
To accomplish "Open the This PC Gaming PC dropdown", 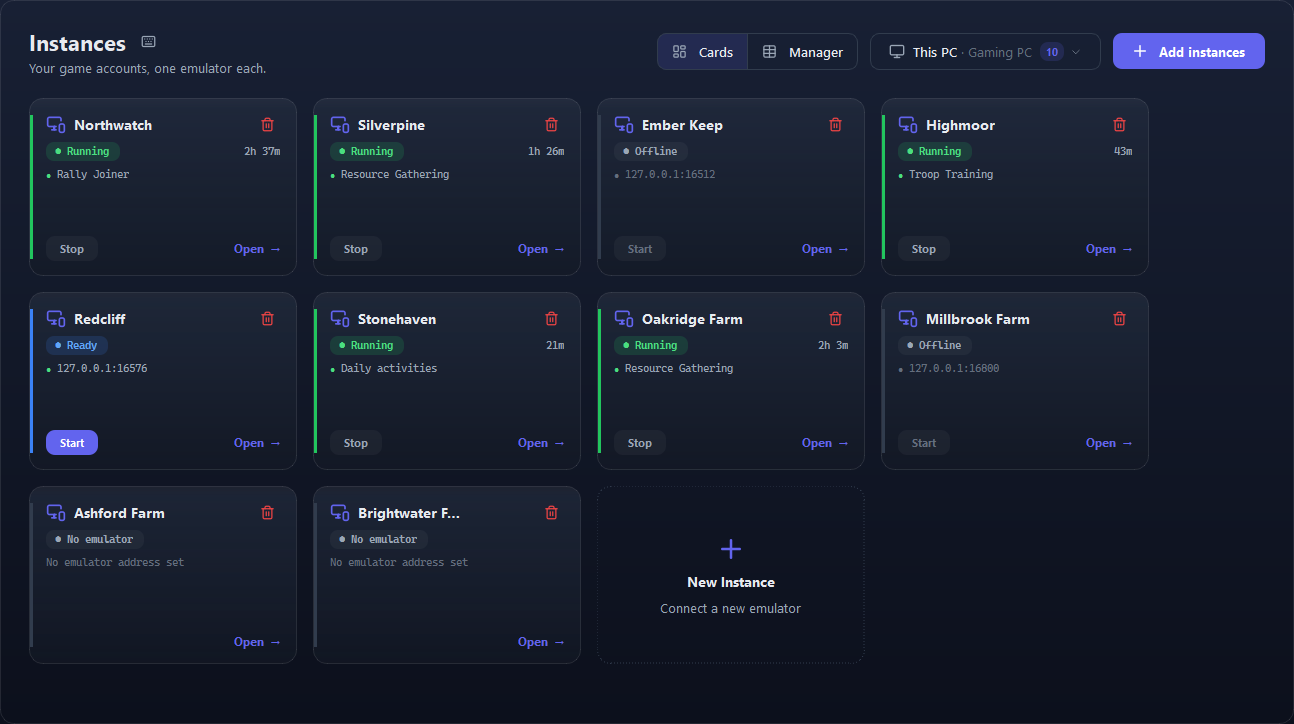I will pyautogui.click(x=985, y=52).
